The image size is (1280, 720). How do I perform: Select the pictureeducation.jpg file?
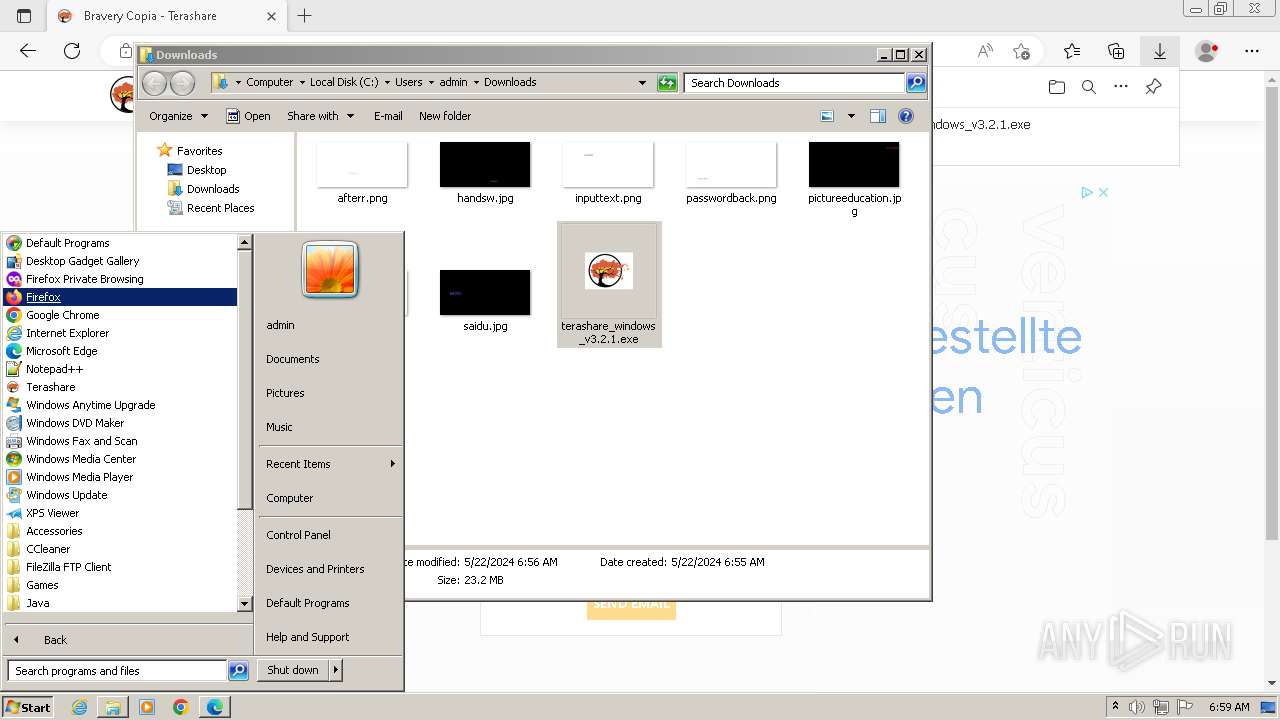(854, 179)
